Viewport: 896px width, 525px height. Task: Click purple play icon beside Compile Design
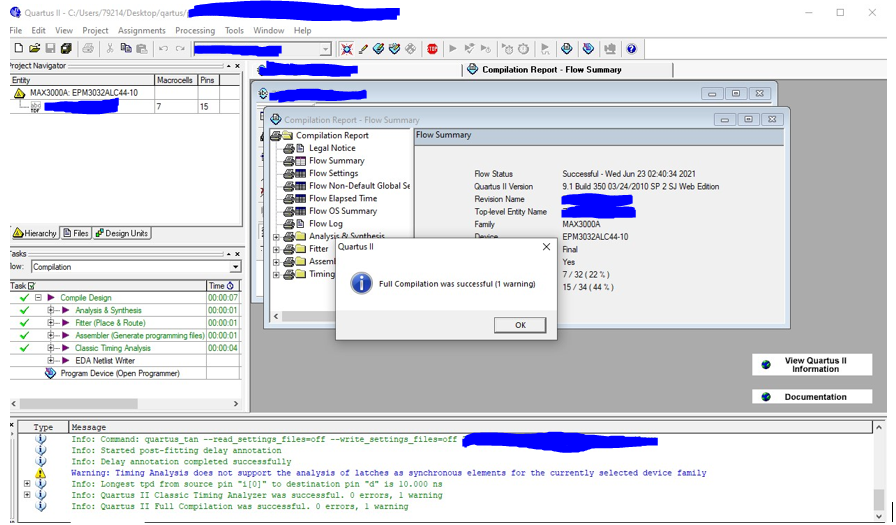(x=51, y=298)
